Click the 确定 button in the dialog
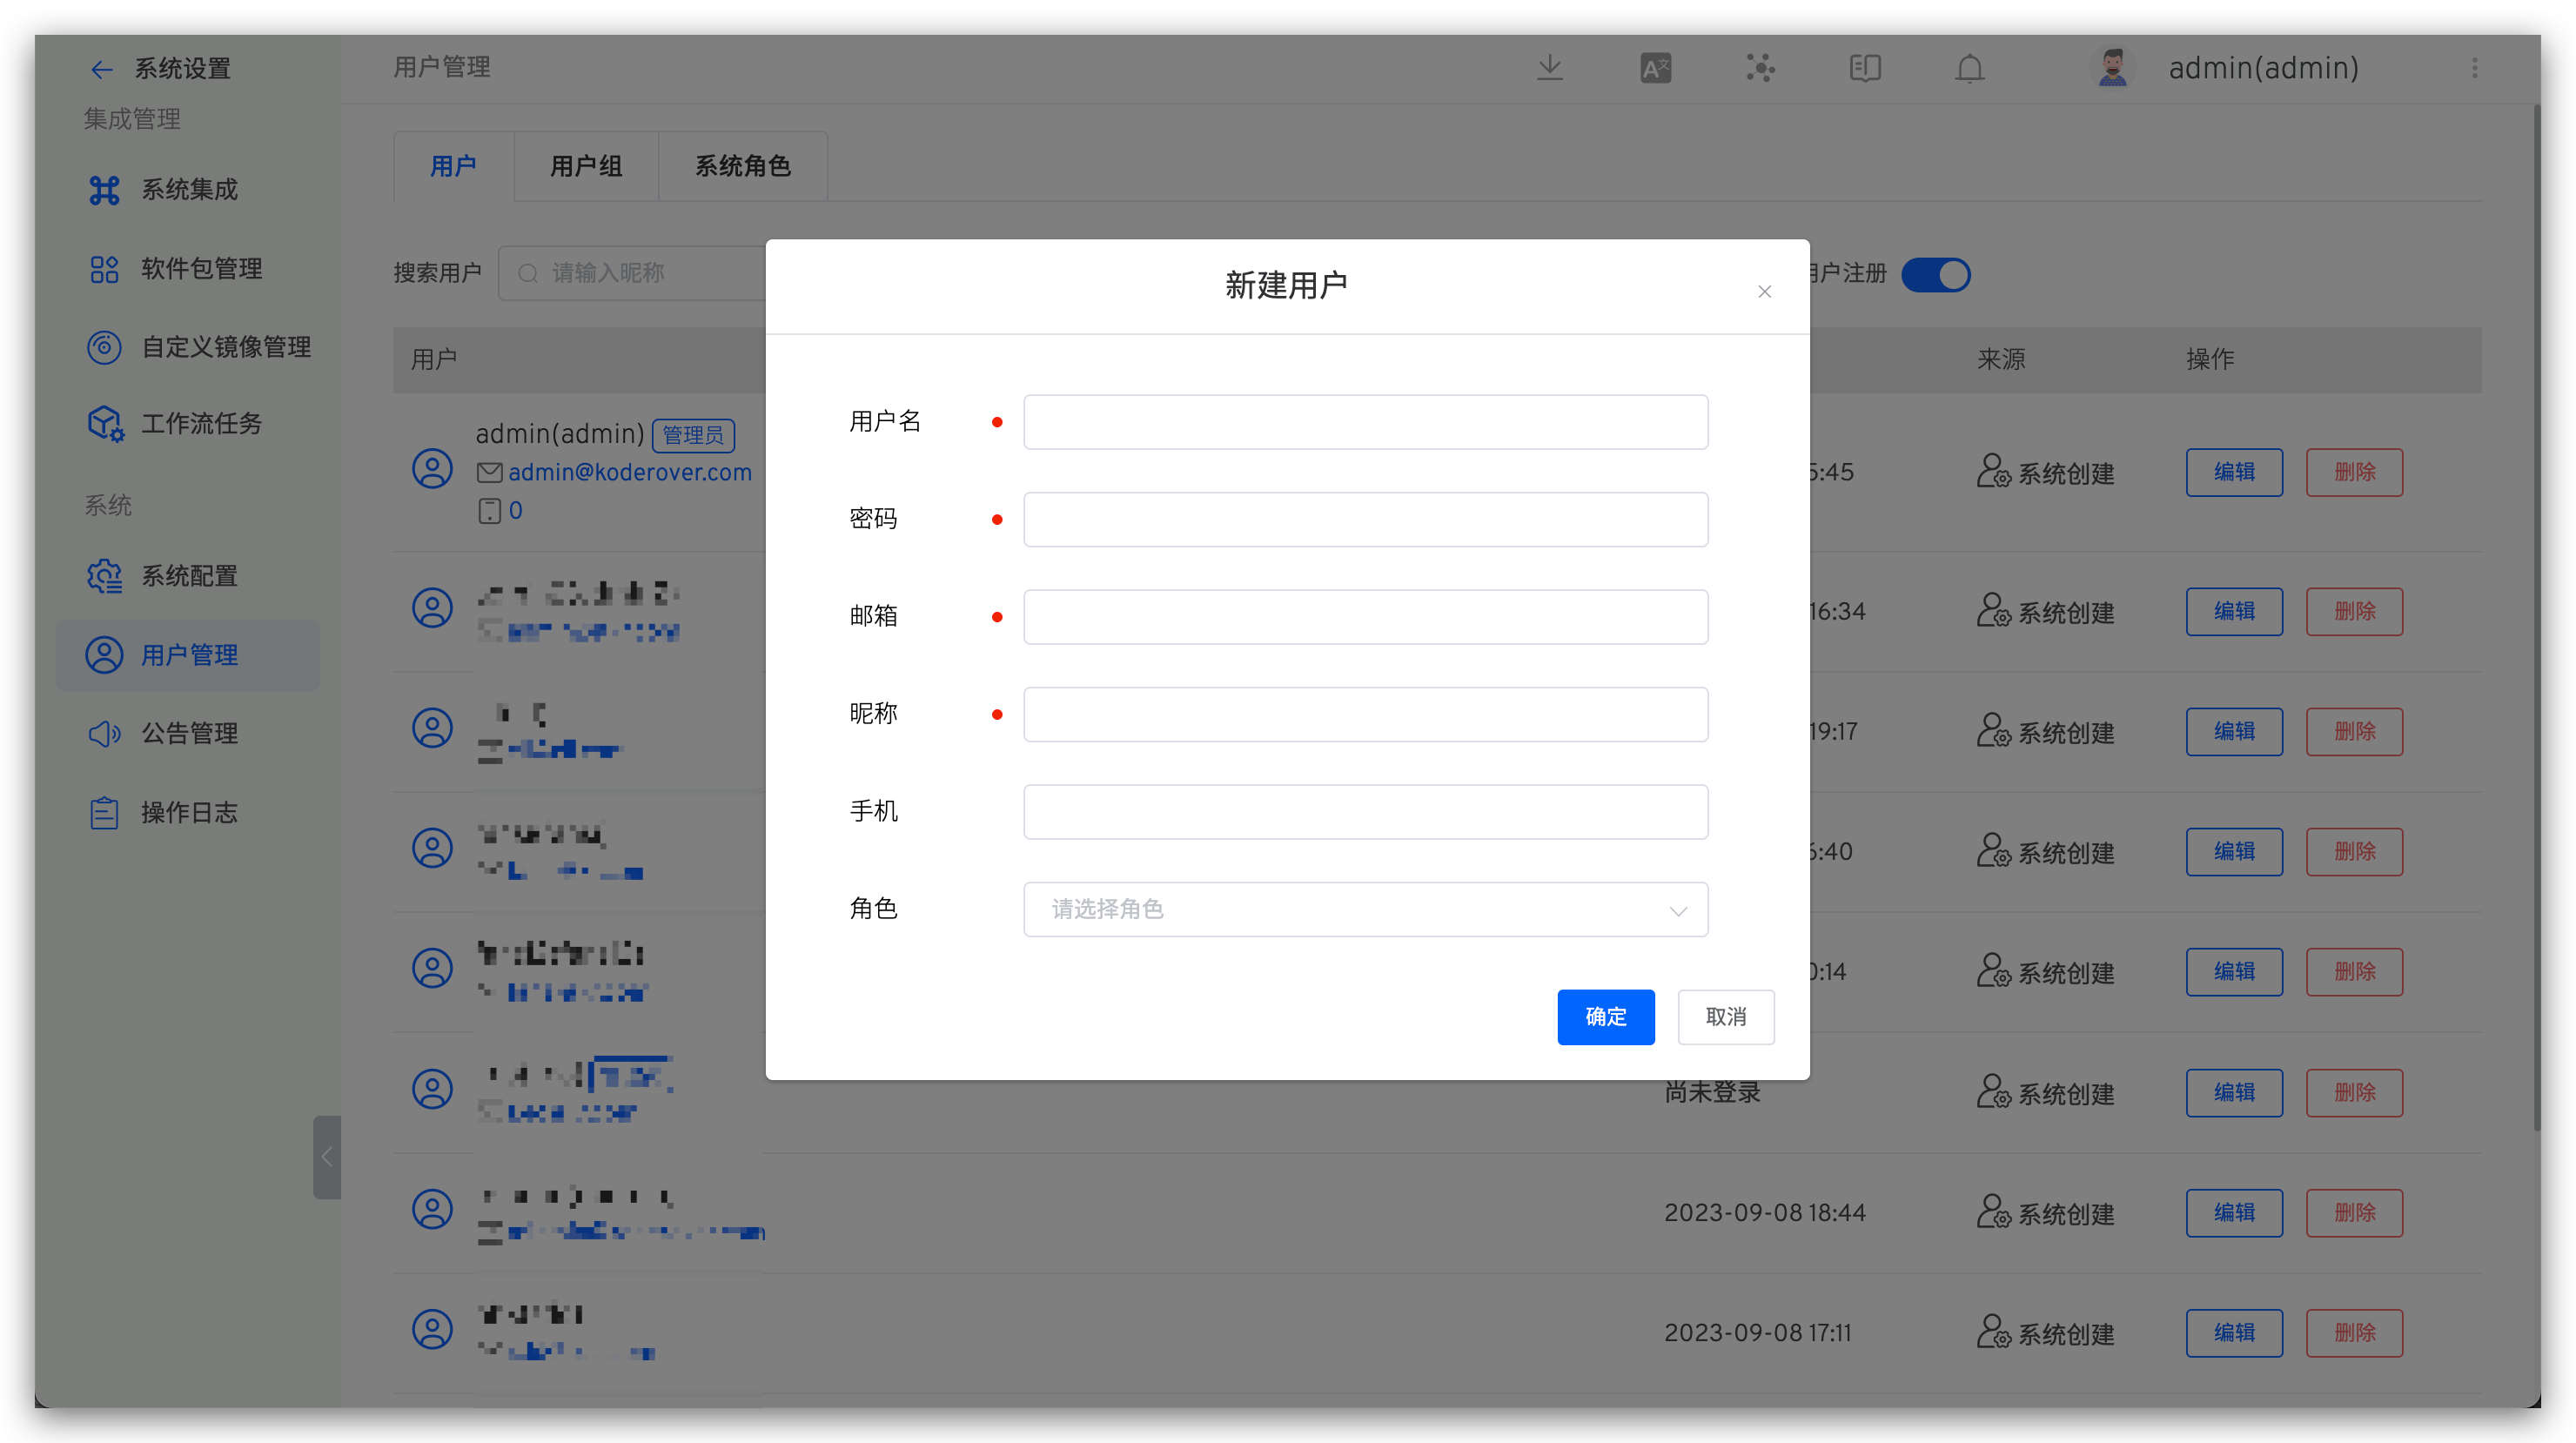Screen dimensions: 2576x1443 (x=1605, y=1017)
